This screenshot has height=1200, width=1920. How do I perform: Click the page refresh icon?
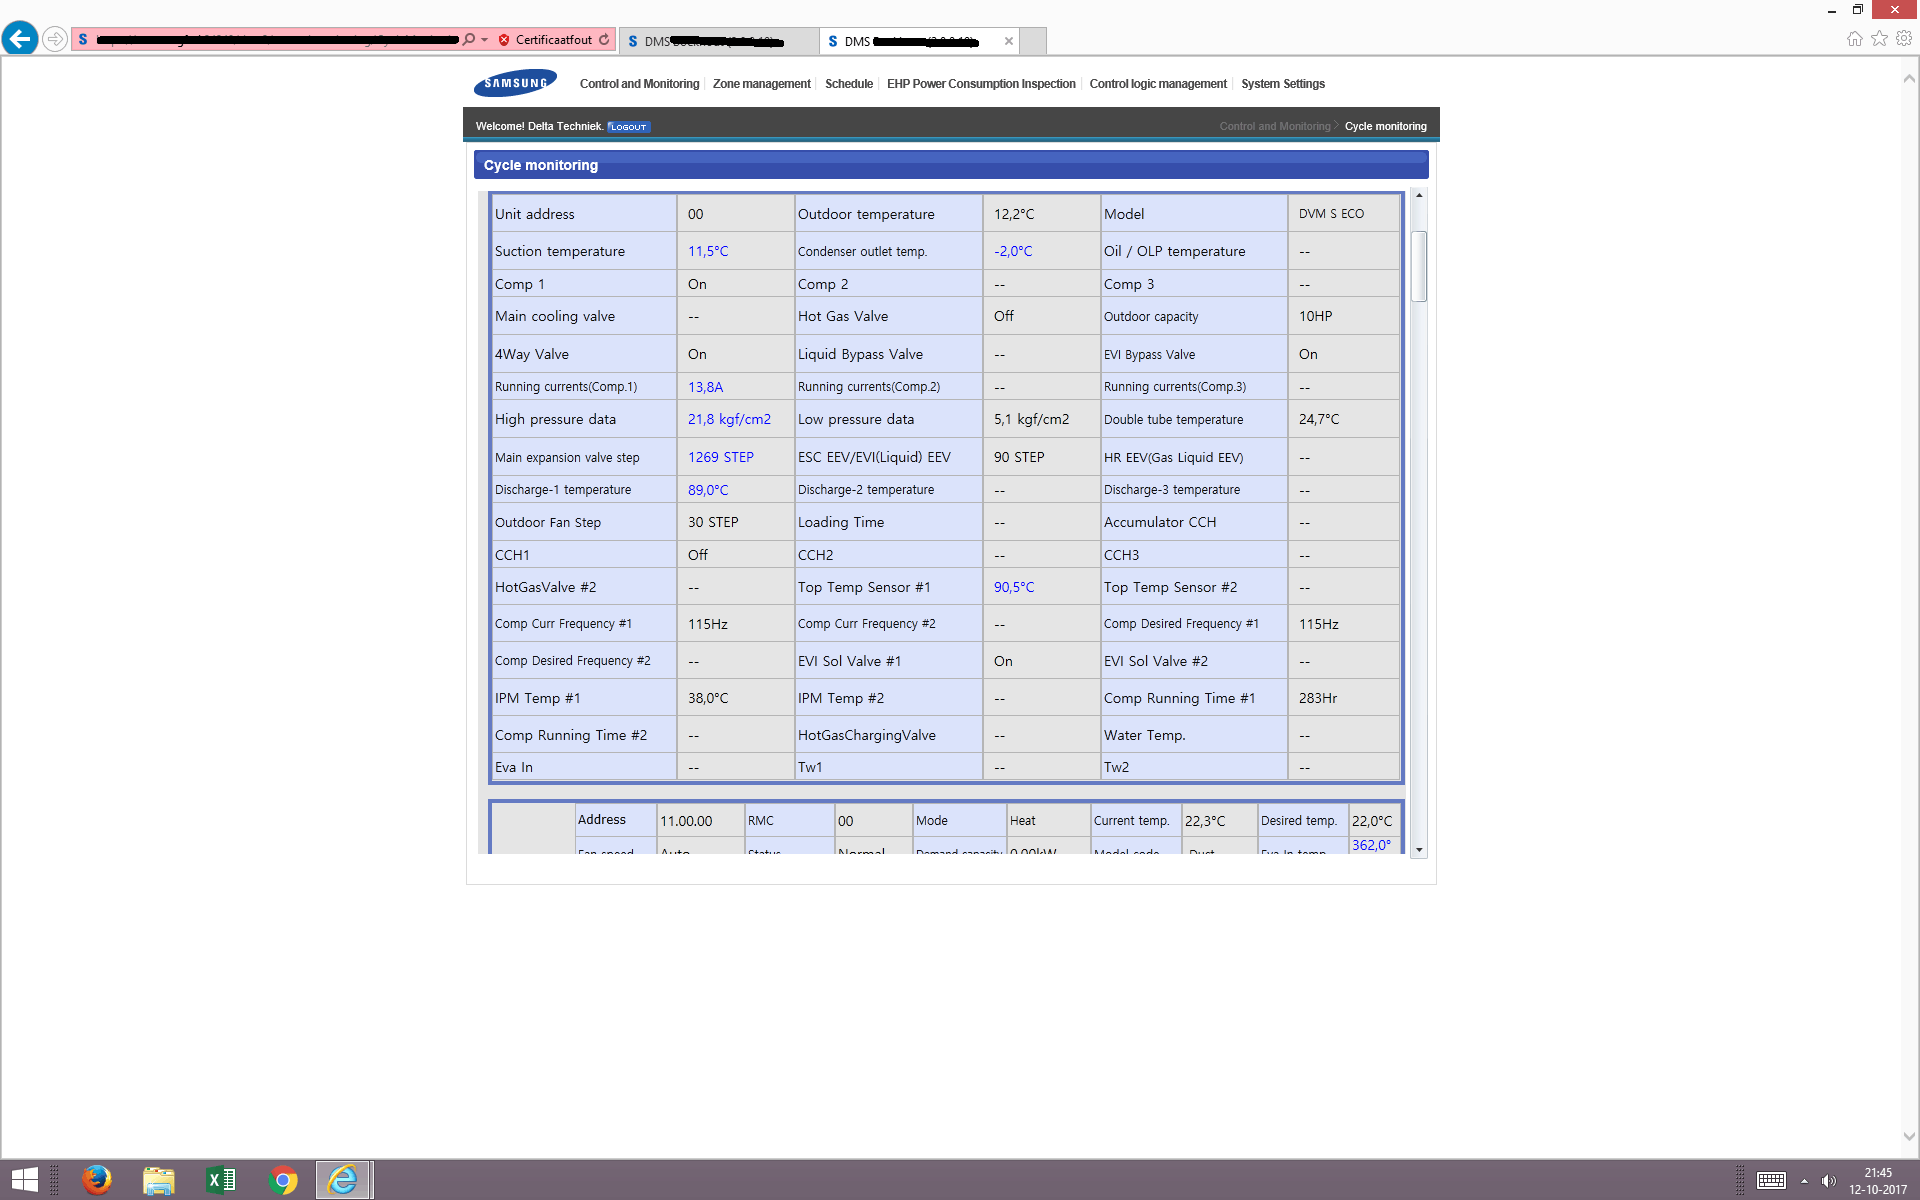coord(604,40)
